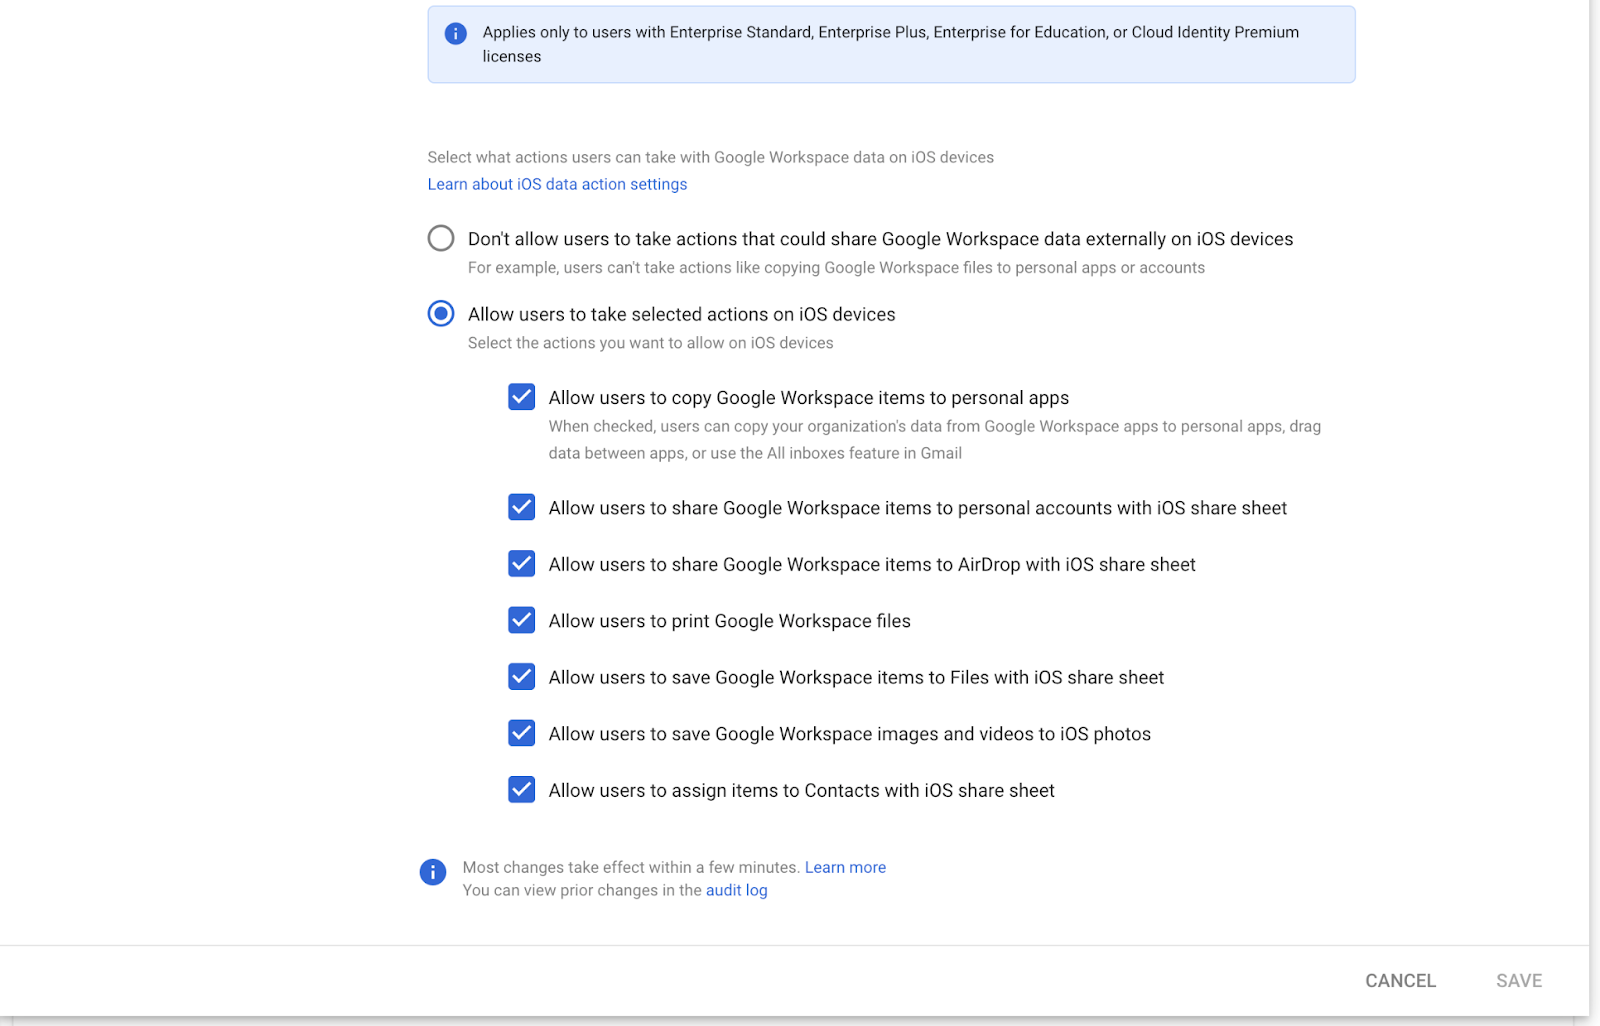The image size is (1600, 1026).
Task: Uncheck copy Google Workspace items to personal apps
Action: pyautogui.click(x=521, y=397)
